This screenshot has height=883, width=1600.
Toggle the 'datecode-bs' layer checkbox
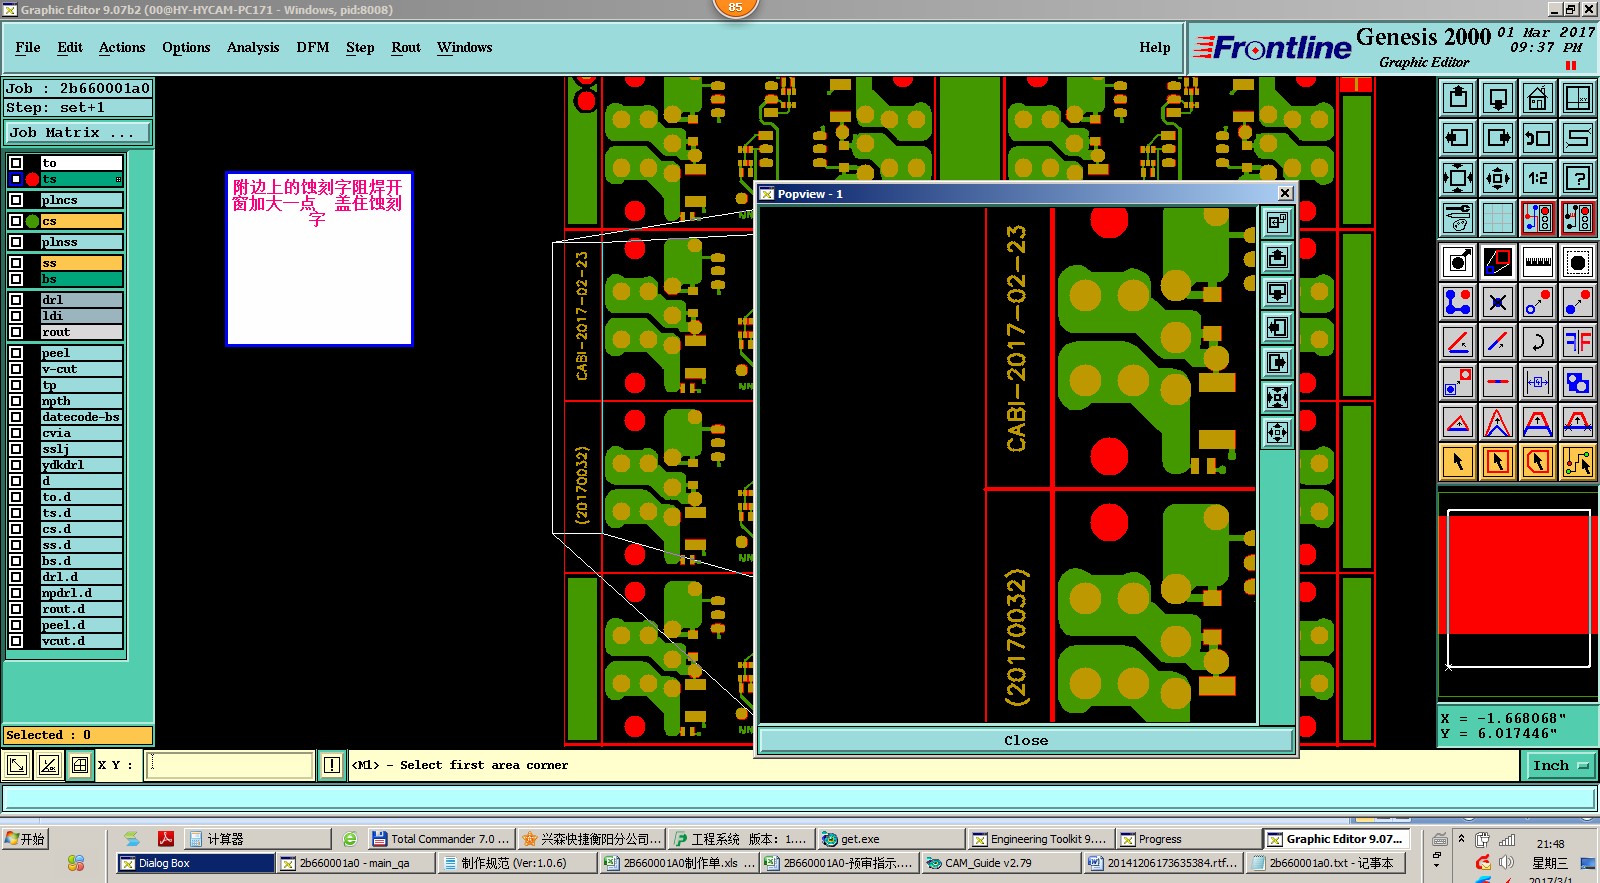[16, 417]
